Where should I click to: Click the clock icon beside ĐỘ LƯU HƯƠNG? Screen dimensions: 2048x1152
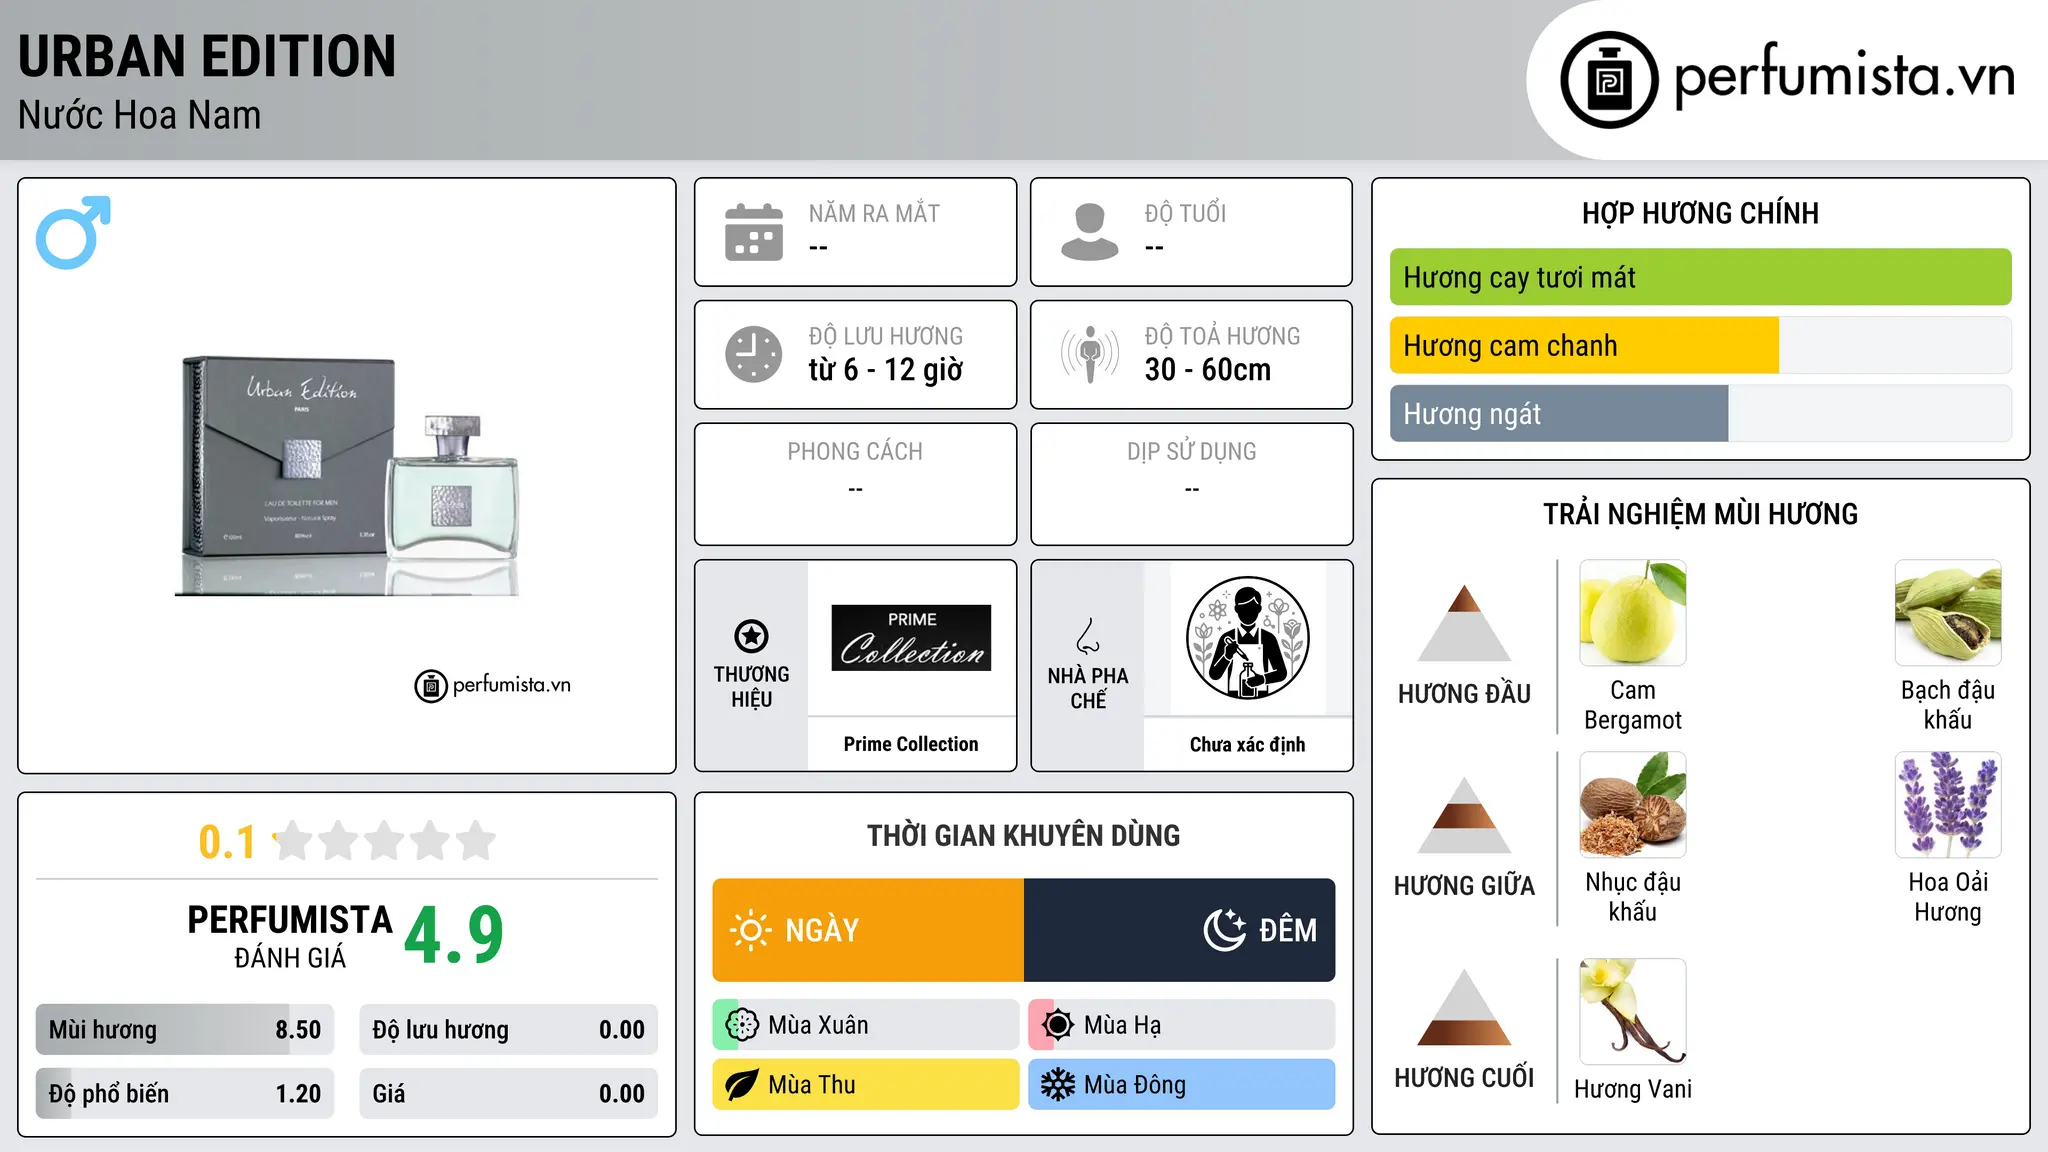point(754,354)
